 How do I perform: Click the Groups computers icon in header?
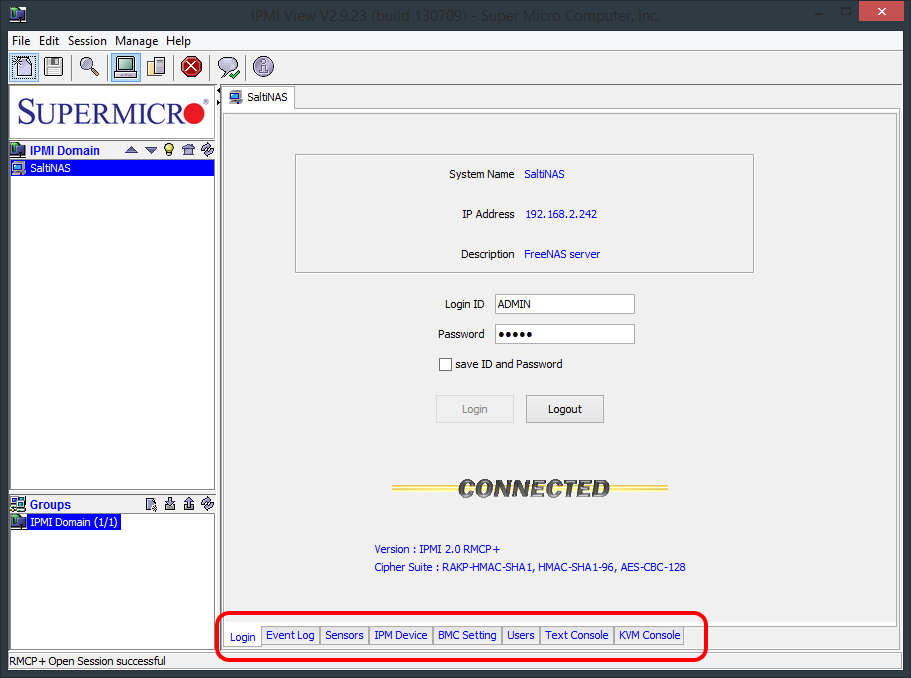[x=18, y=504]
